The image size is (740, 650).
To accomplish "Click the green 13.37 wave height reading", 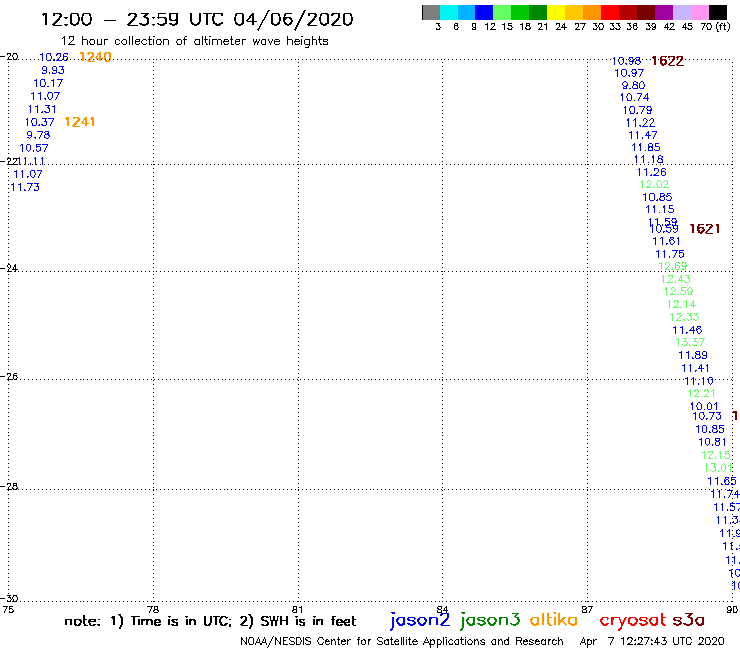I will pos(690,342).
